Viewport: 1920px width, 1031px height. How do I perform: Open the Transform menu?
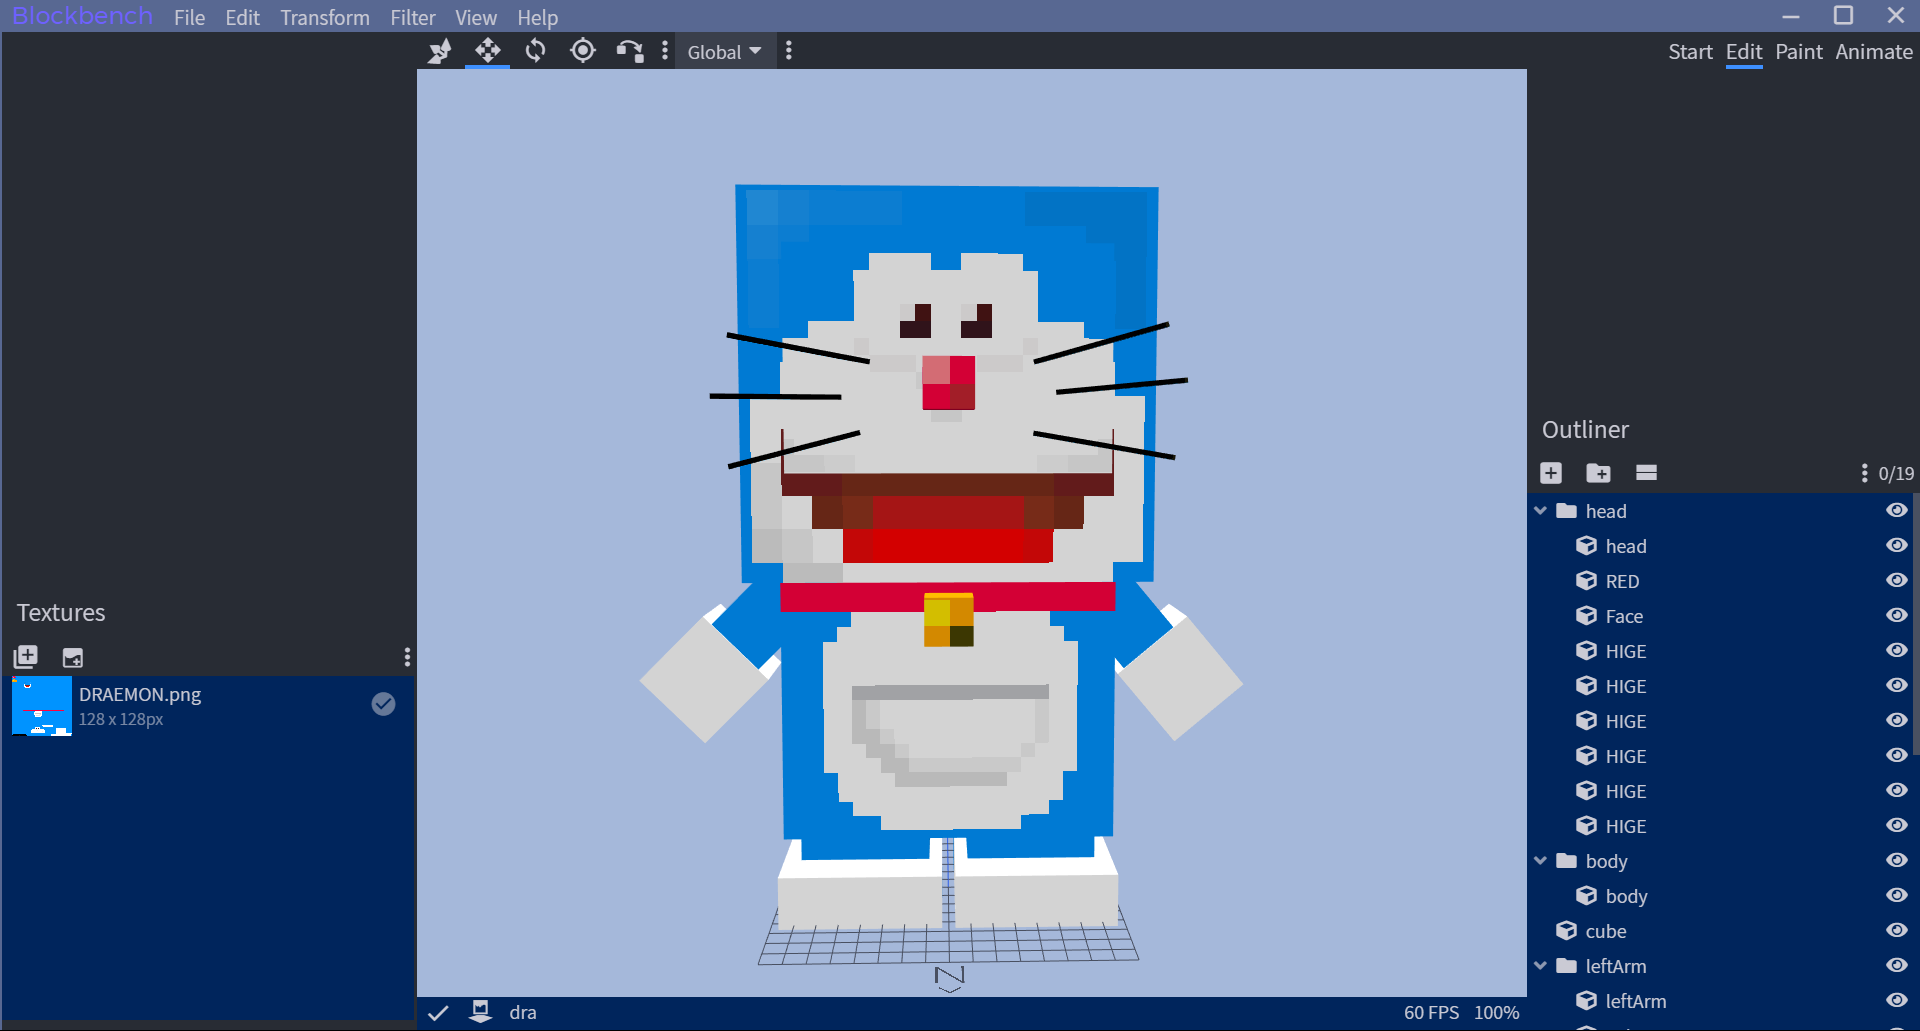click(x=325, y=18)
